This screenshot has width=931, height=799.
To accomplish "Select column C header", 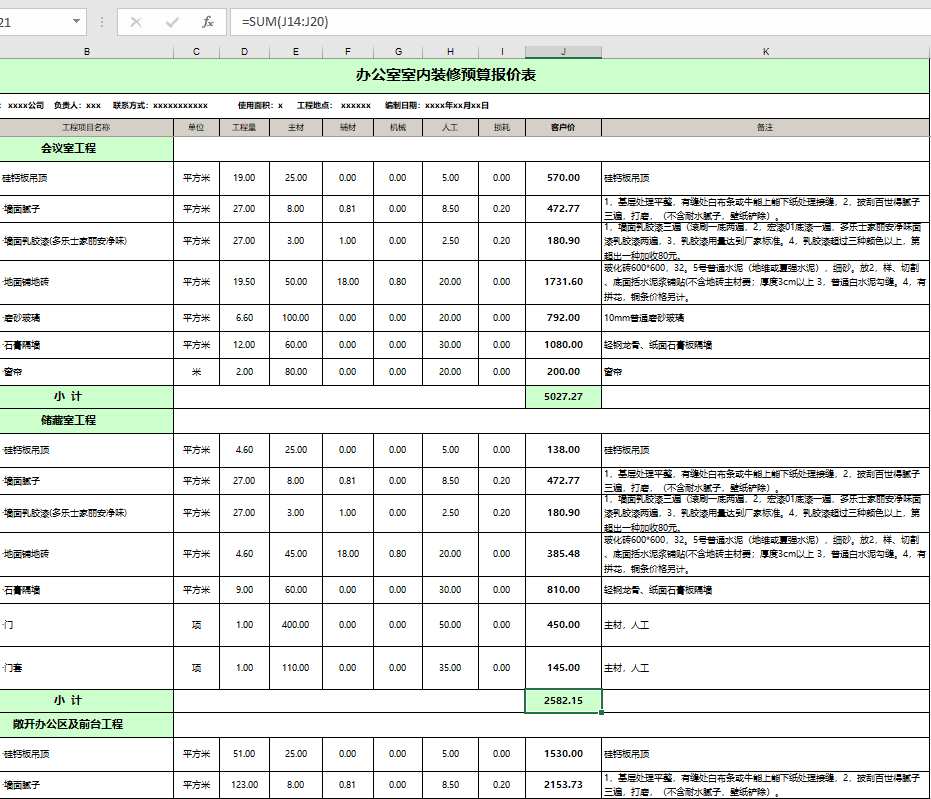I will pos(197,52).
